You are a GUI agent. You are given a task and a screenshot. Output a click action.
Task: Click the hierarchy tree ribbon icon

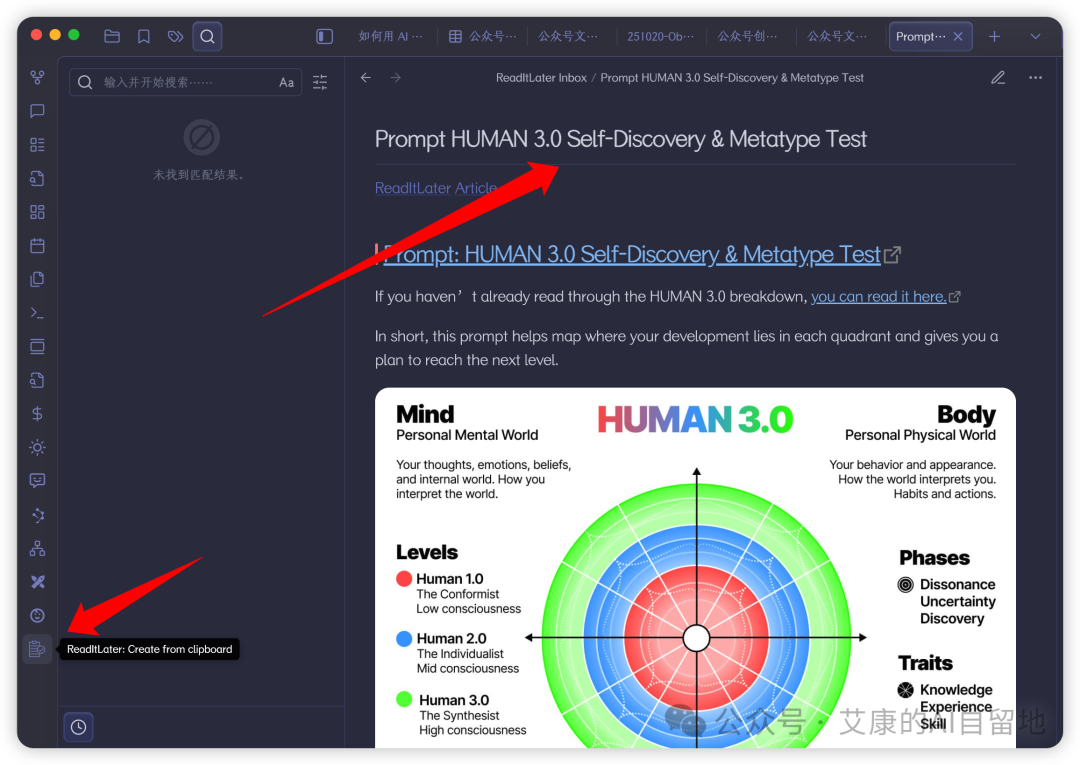tap(37, 548)
